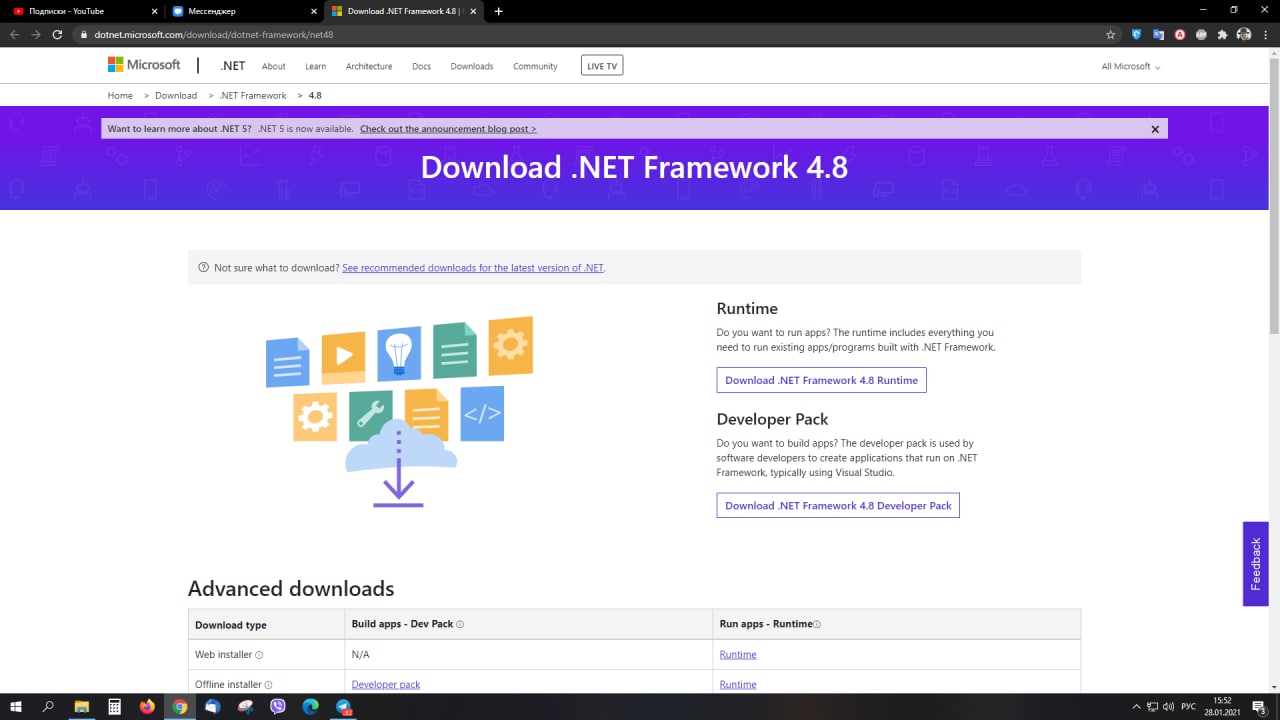
Task: Reload the page with refresh icon
Action: 57,34
